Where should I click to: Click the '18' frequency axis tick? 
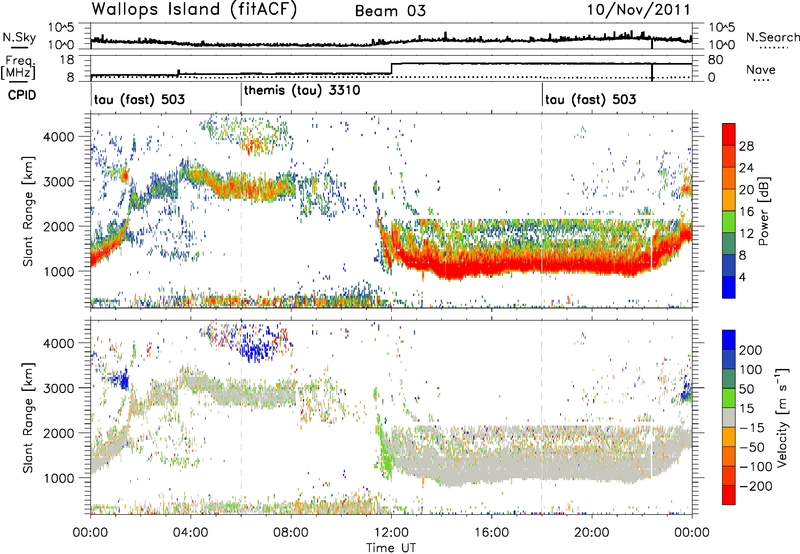pos(67,60)
